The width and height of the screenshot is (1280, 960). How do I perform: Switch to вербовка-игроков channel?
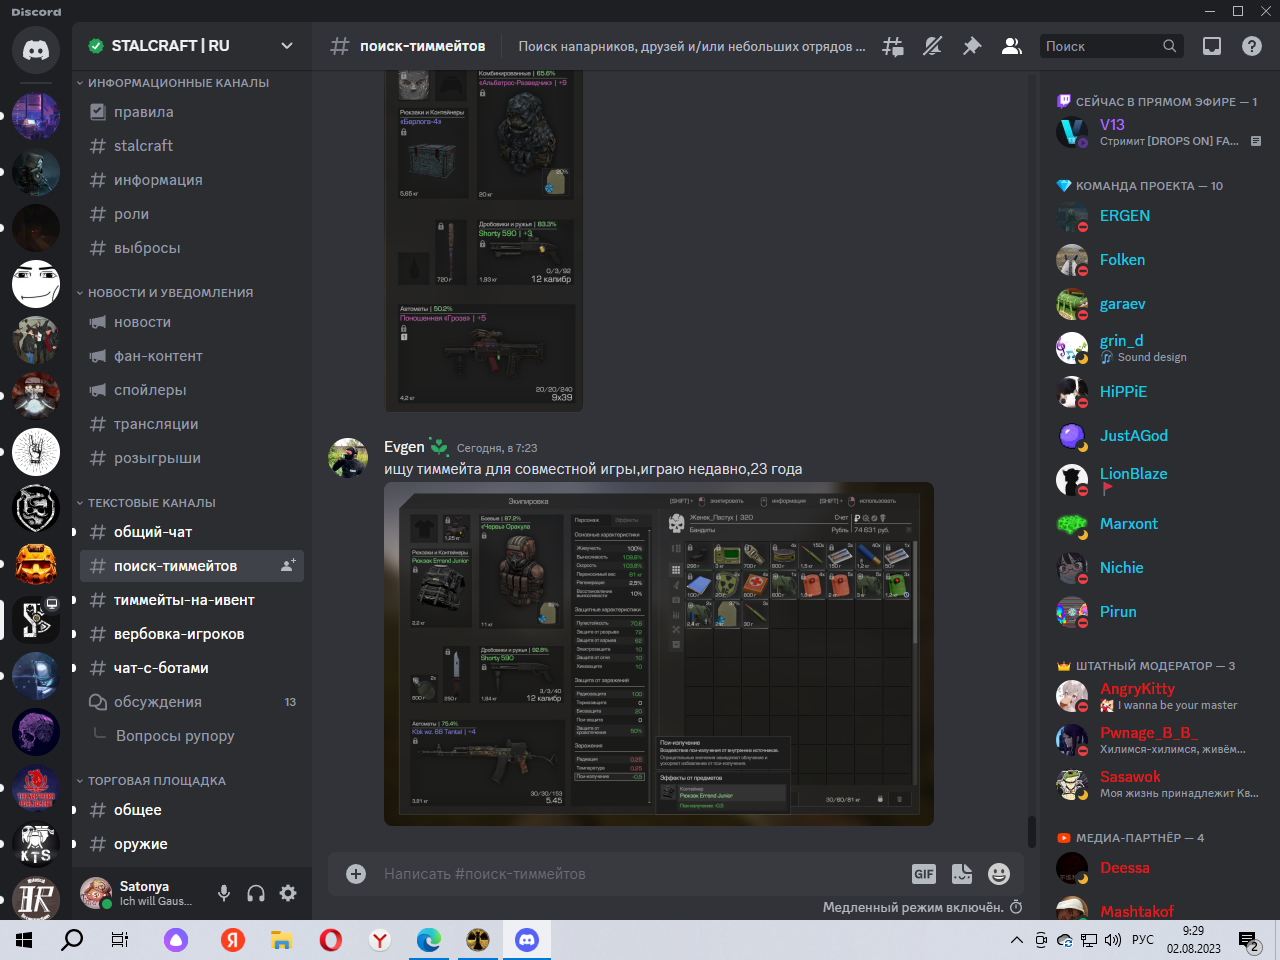click(x=192, y=634)
